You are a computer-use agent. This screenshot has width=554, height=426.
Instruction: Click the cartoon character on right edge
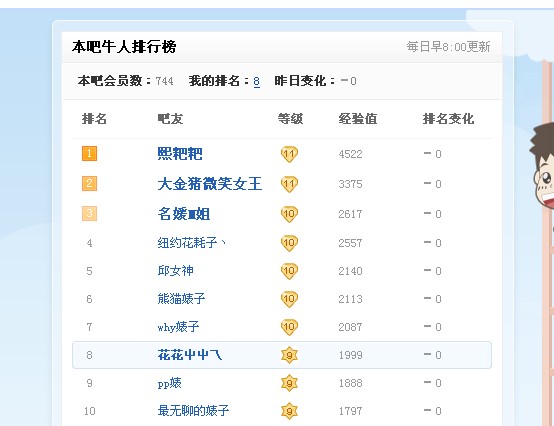click(x=542, y=167)
